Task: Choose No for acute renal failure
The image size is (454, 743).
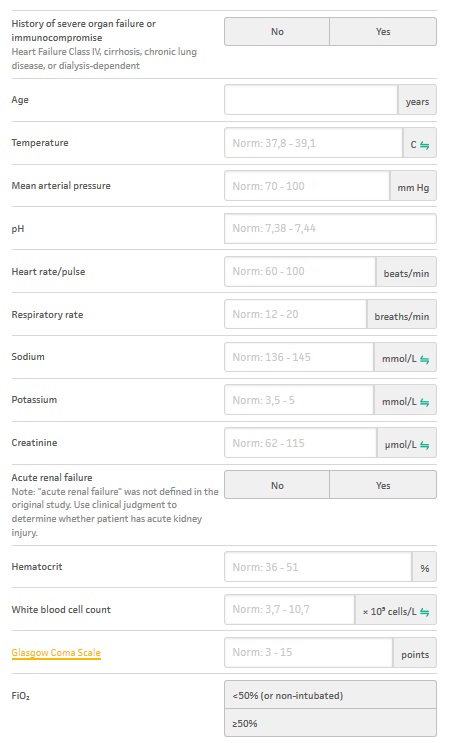Action: click(277, 485)
